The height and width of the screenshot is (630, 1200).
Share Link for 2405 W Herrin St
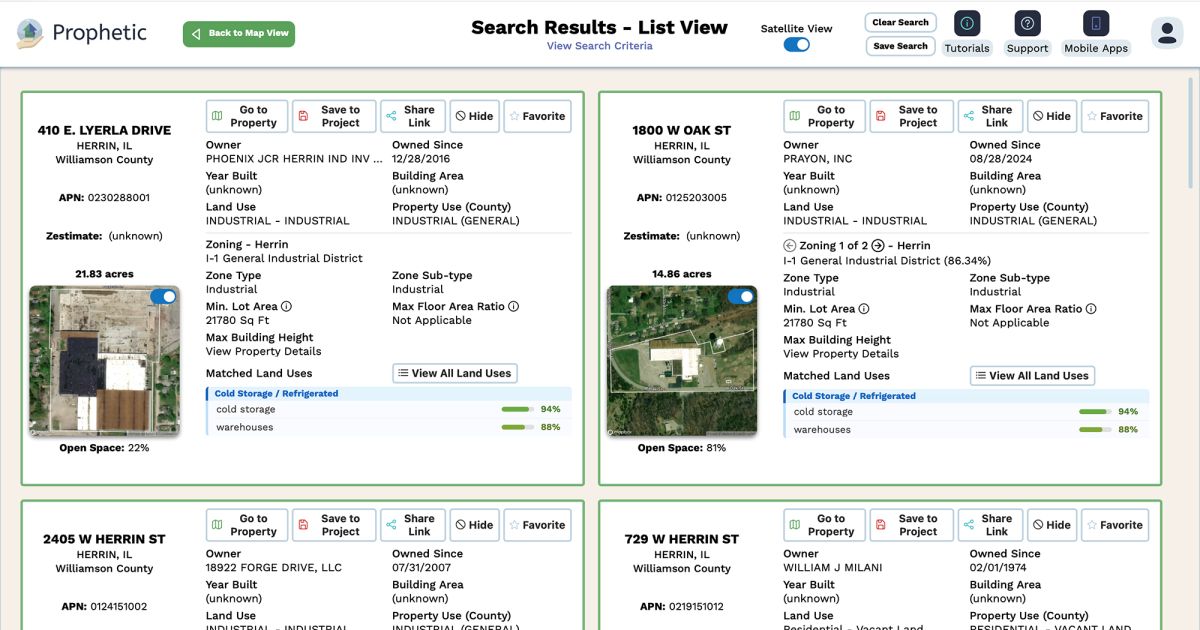click(x=413, y=525)
